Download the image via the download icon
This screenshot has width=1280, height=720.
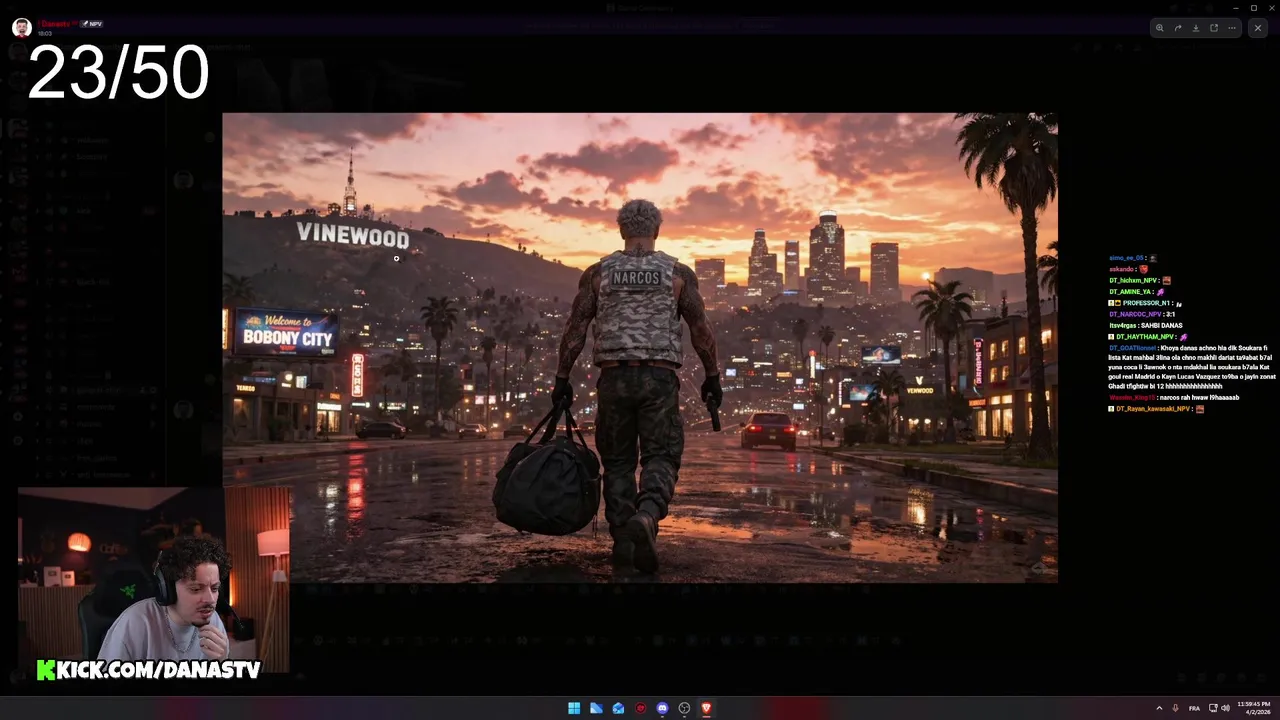[1196, 28]
